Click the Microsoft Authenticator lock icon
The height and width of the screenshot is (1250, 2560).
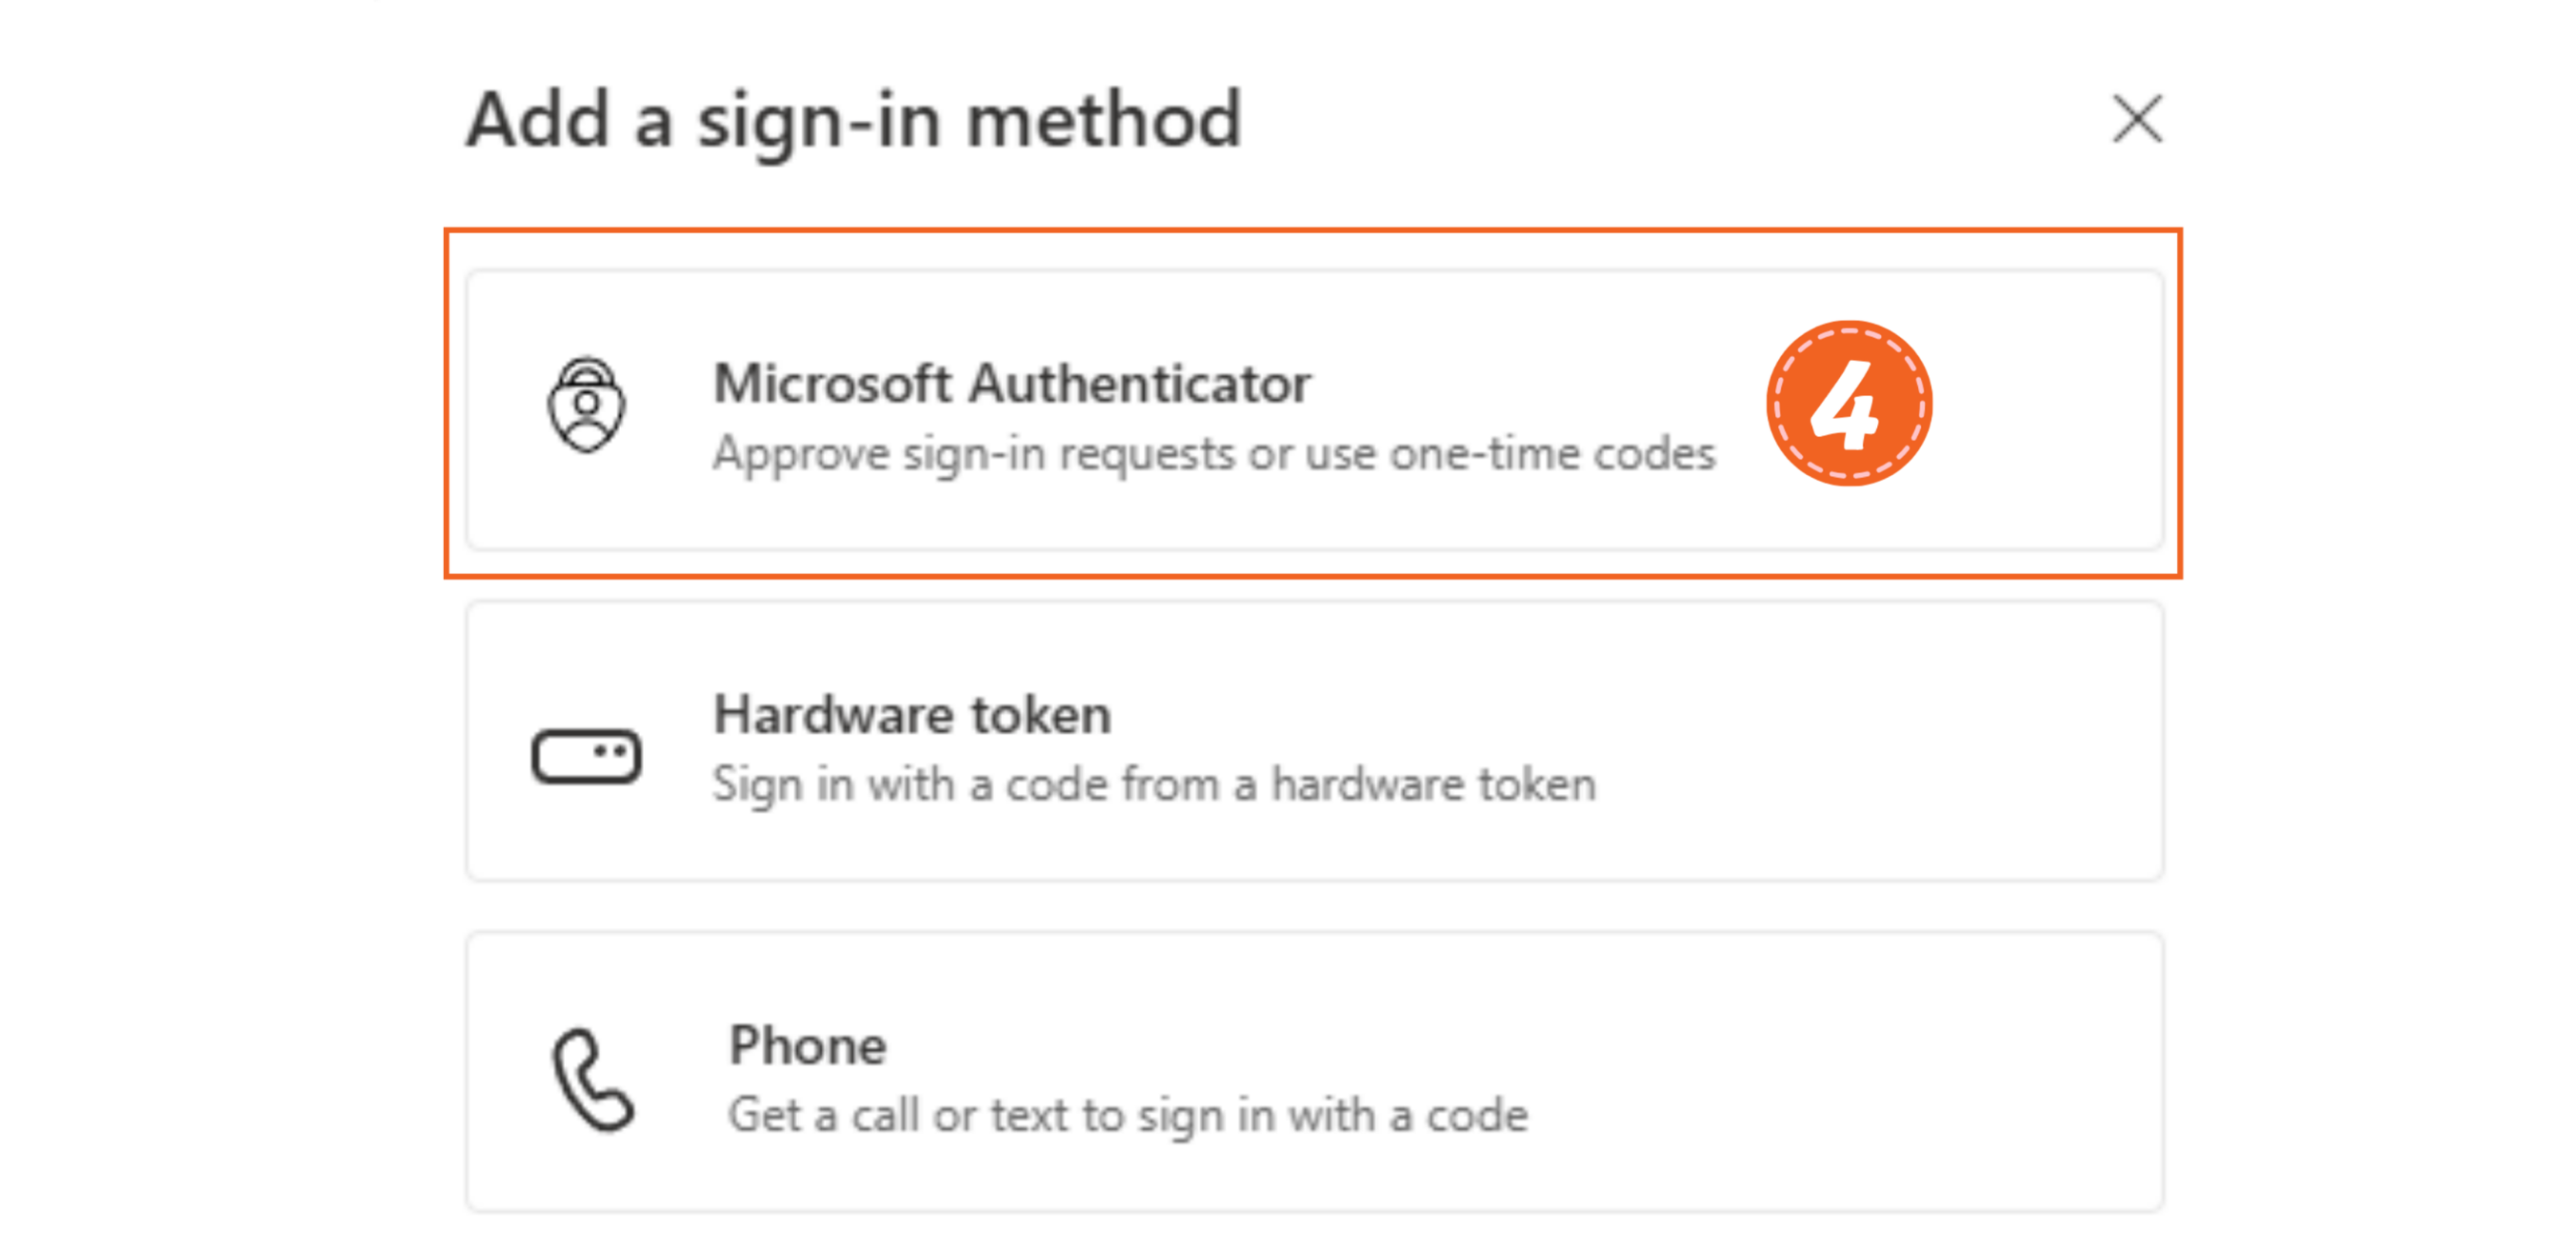click(x=585, y=404)
